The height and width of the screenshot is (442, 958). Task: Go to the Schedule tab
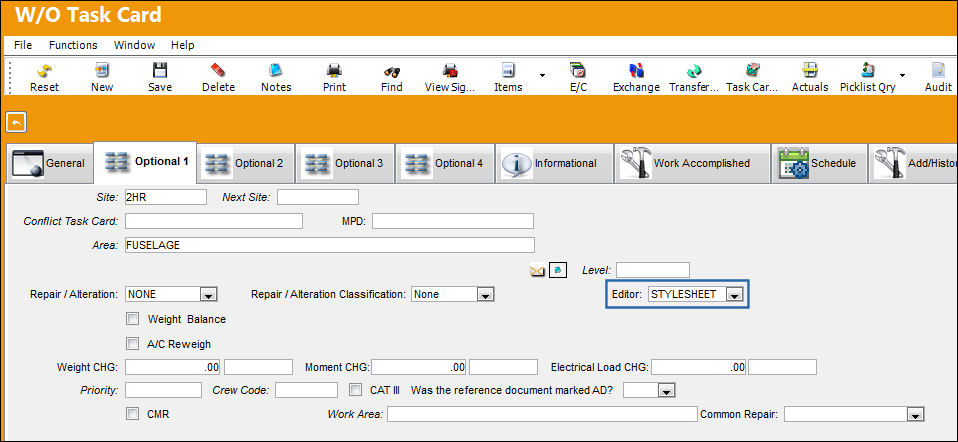point(819,164)
